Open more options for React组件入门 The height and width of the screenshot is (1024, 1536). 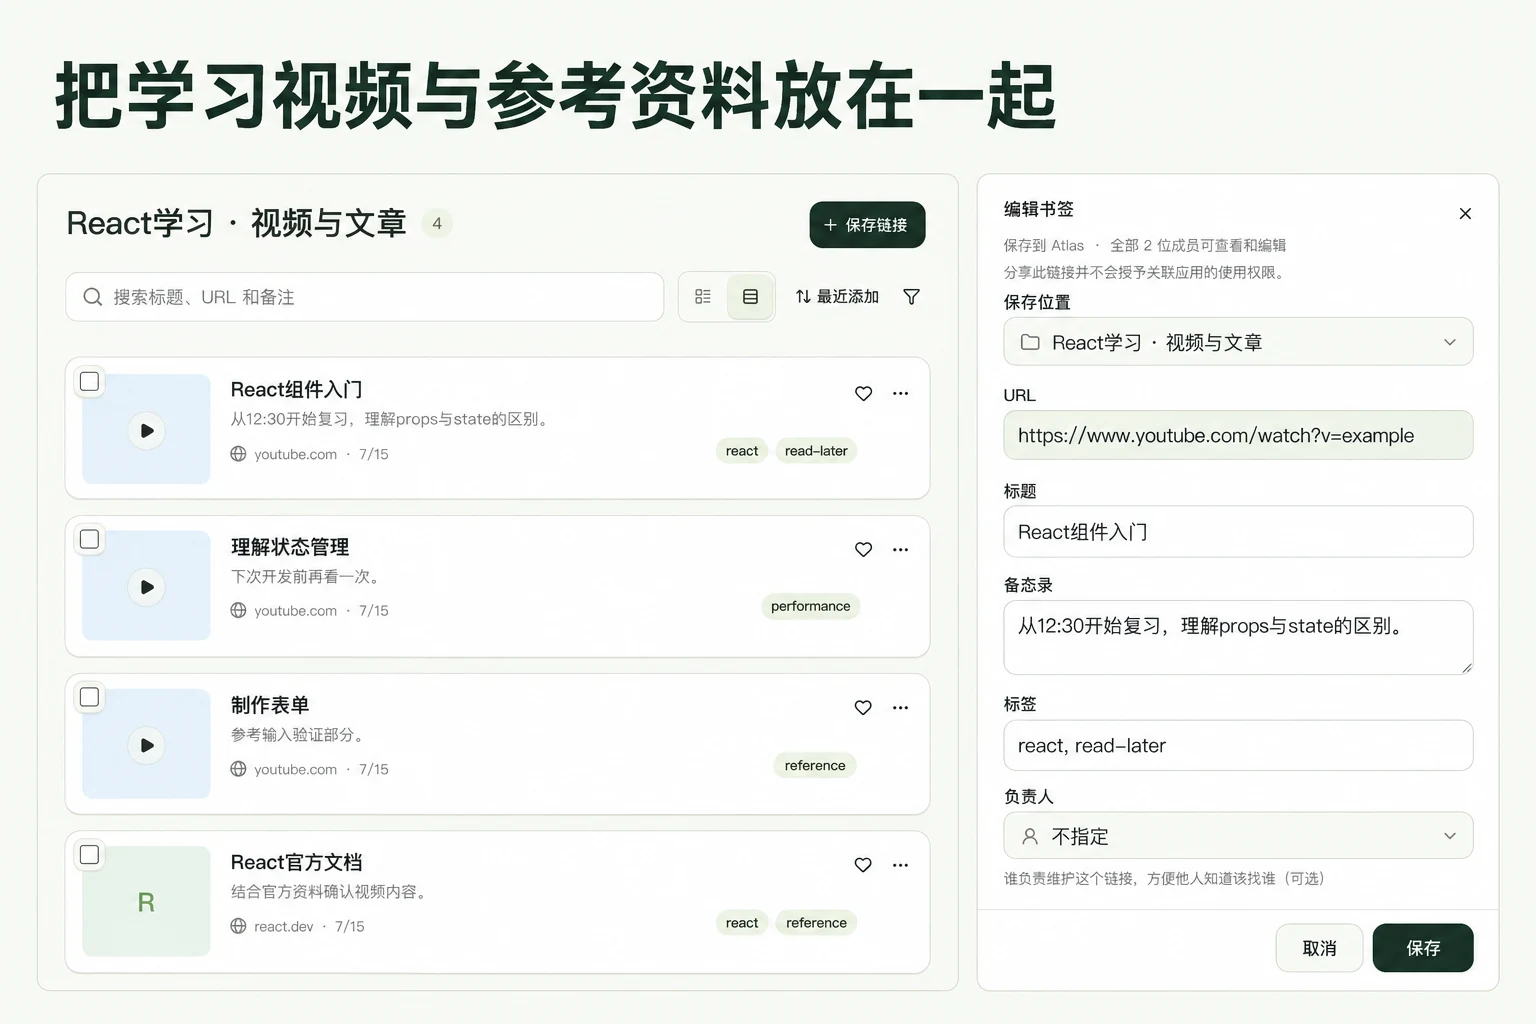tap(900, 394)
